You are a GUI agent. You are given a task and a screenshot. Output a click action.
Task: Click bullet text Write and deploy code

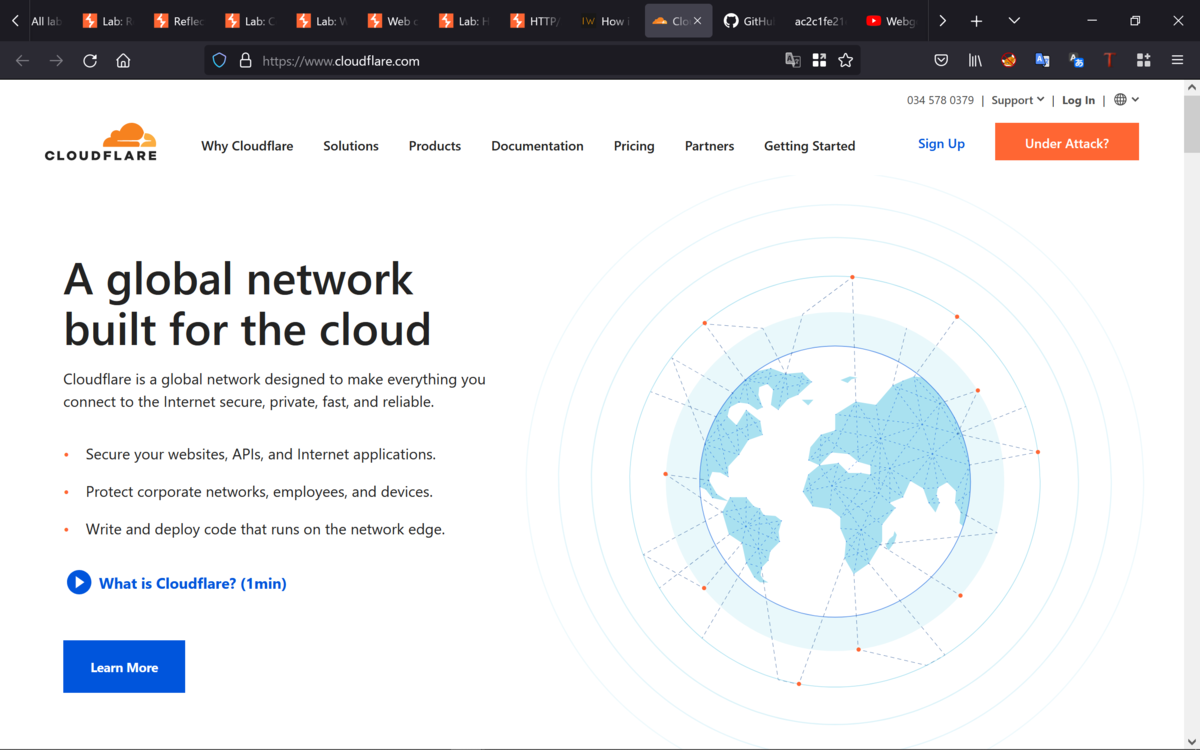click(265, 529)
